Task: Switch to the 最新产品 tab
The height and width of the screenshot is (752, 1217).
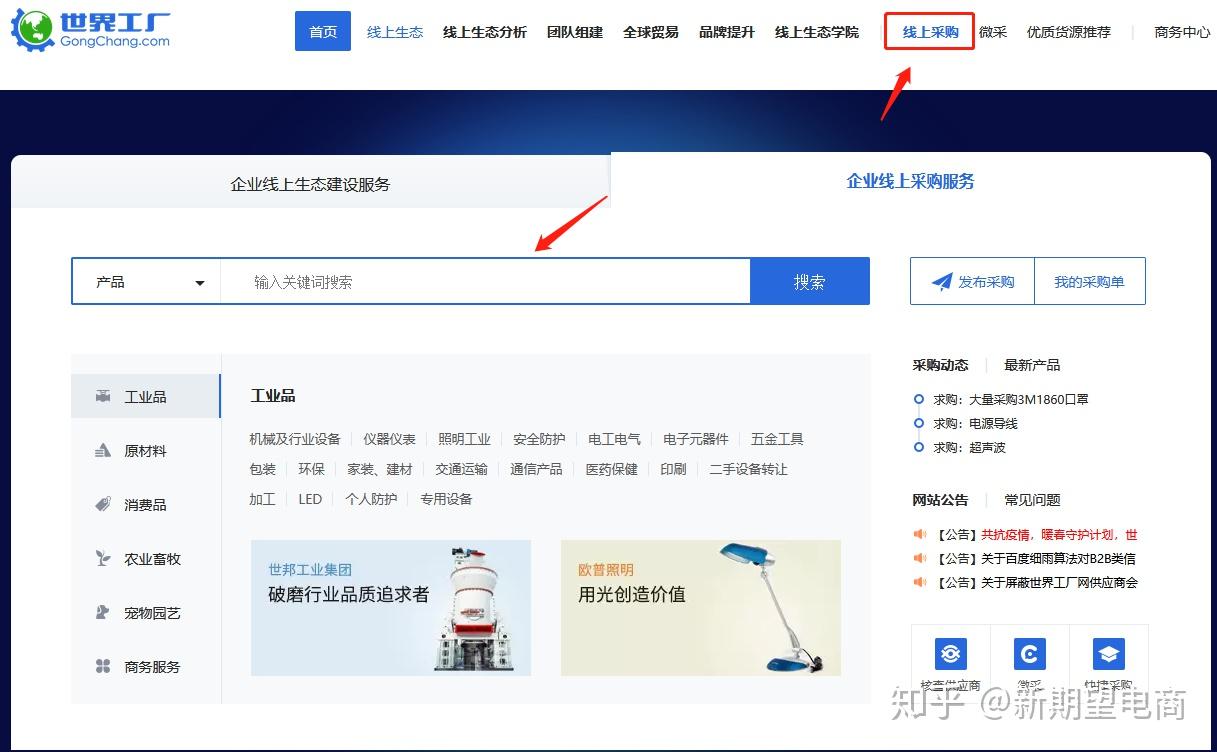Action: [1032, 365]
